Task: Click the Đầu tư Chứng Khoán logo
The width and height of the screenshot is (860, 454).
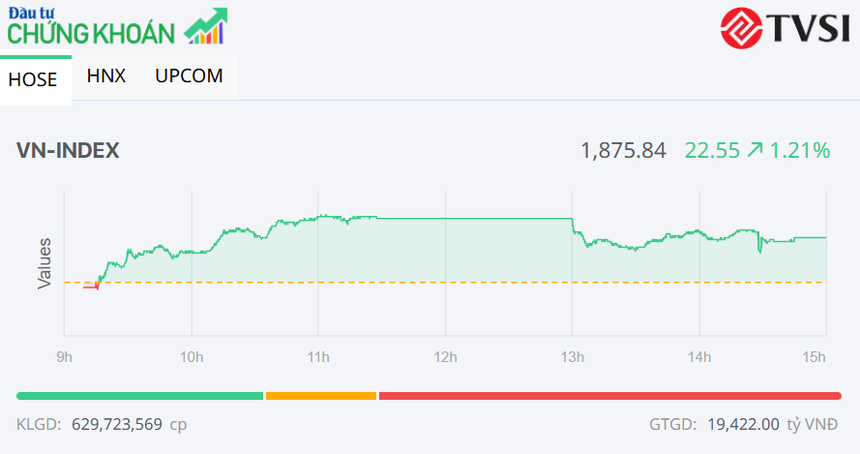Action: [96, 26]
